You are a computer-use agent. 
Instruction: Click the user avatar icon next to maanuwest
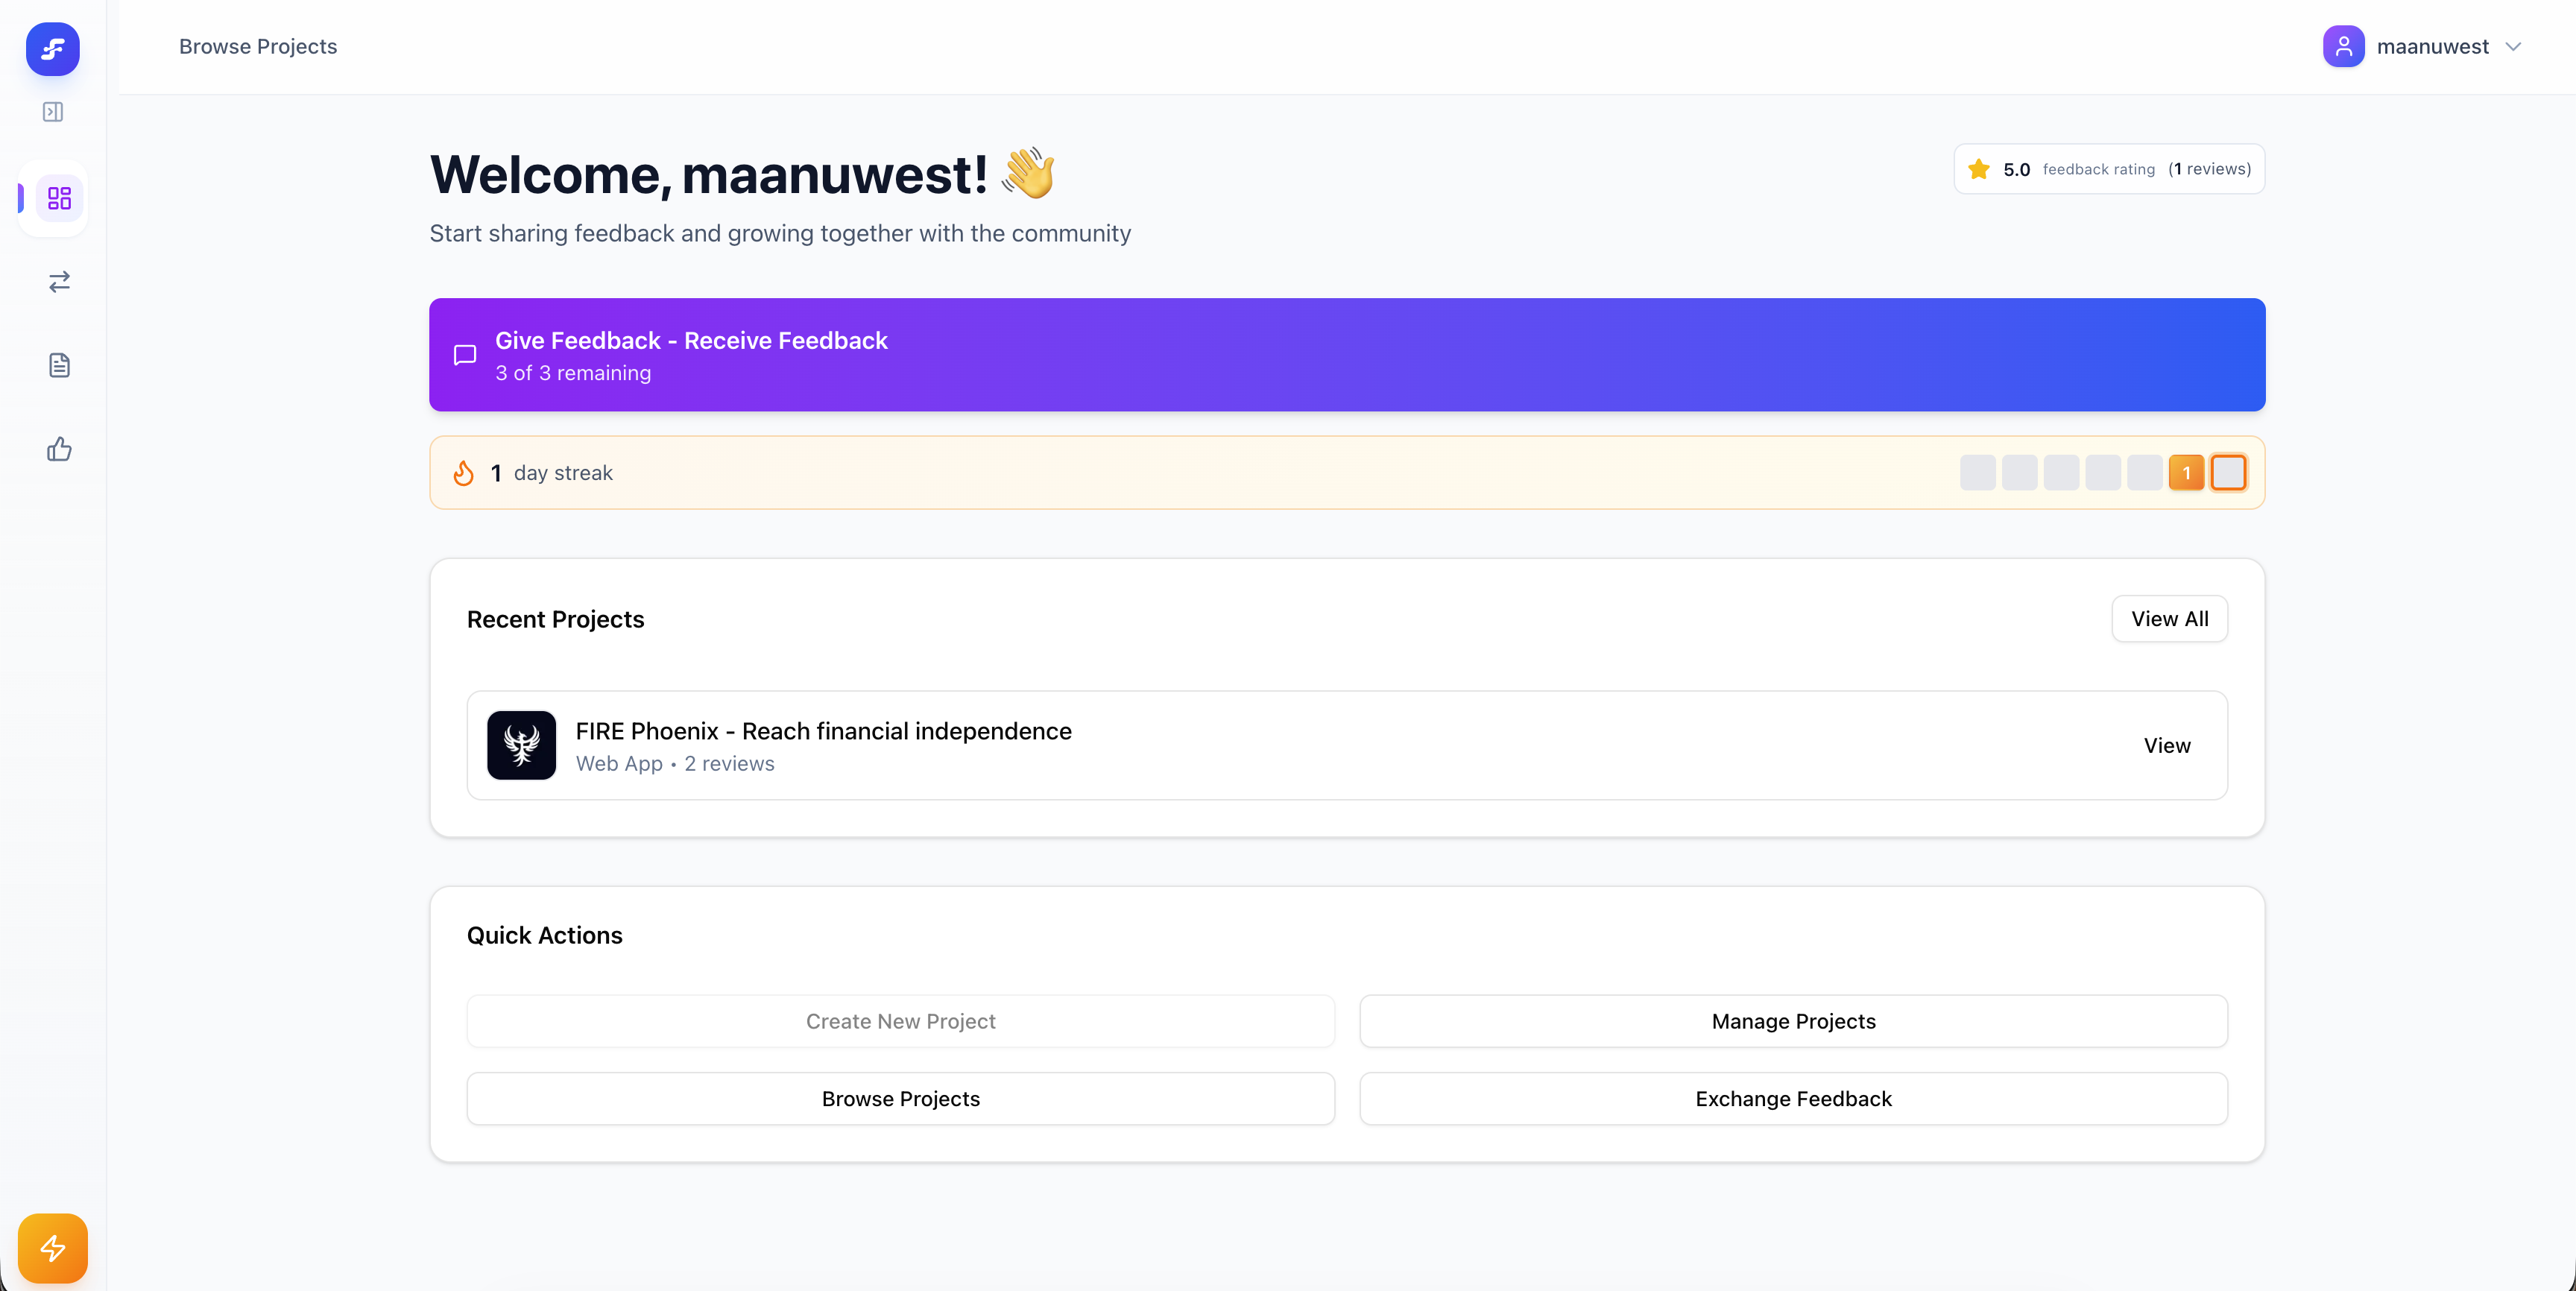tap(2344, 46)
